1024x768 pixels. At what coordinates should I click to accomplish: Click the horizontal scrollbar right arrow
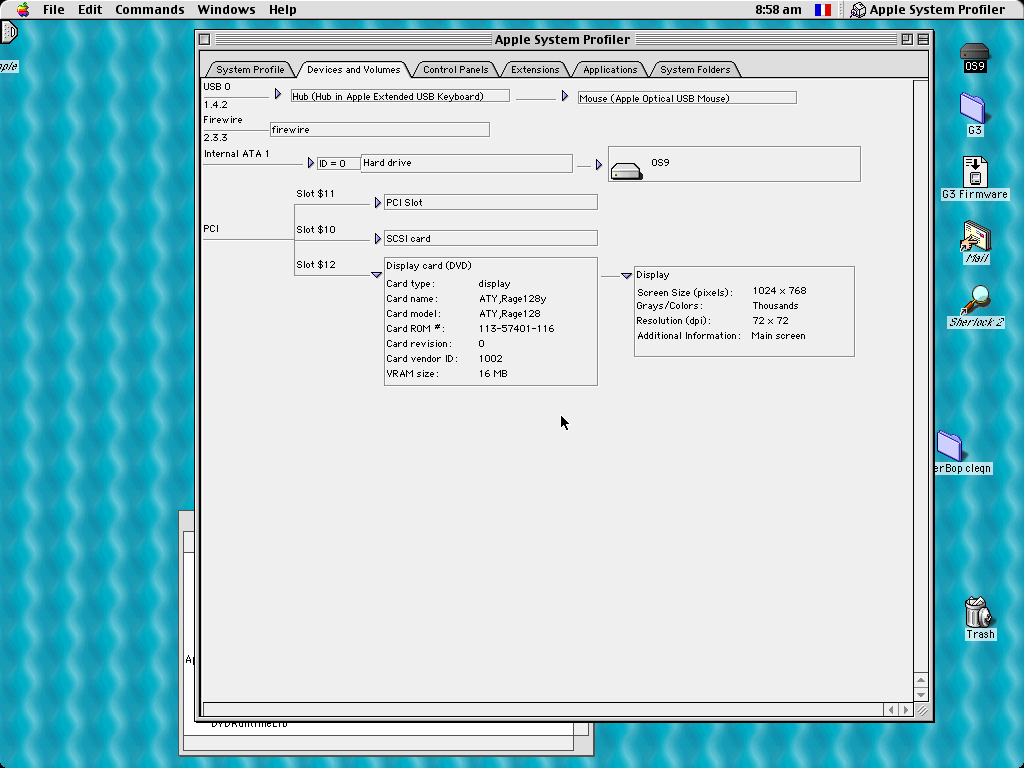[x=905, y=710]
